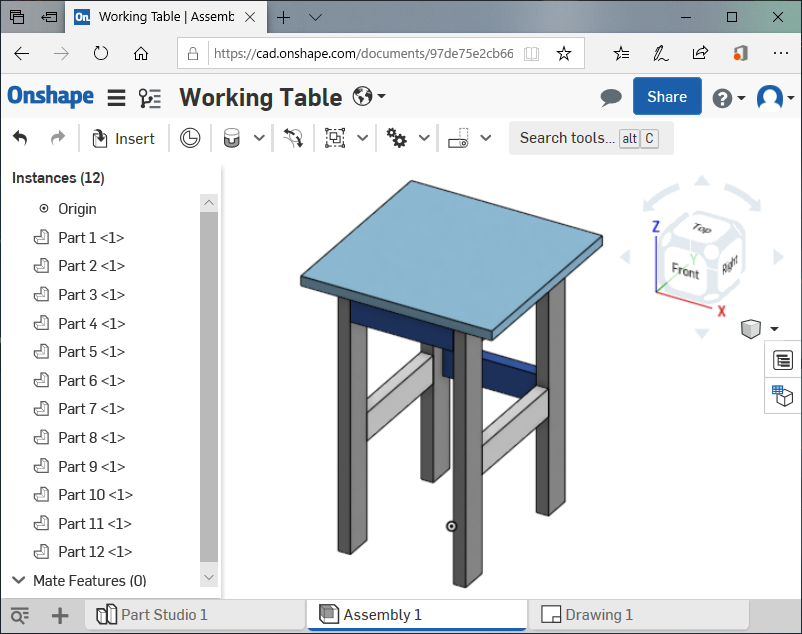Undo the last action

point(20,138)
